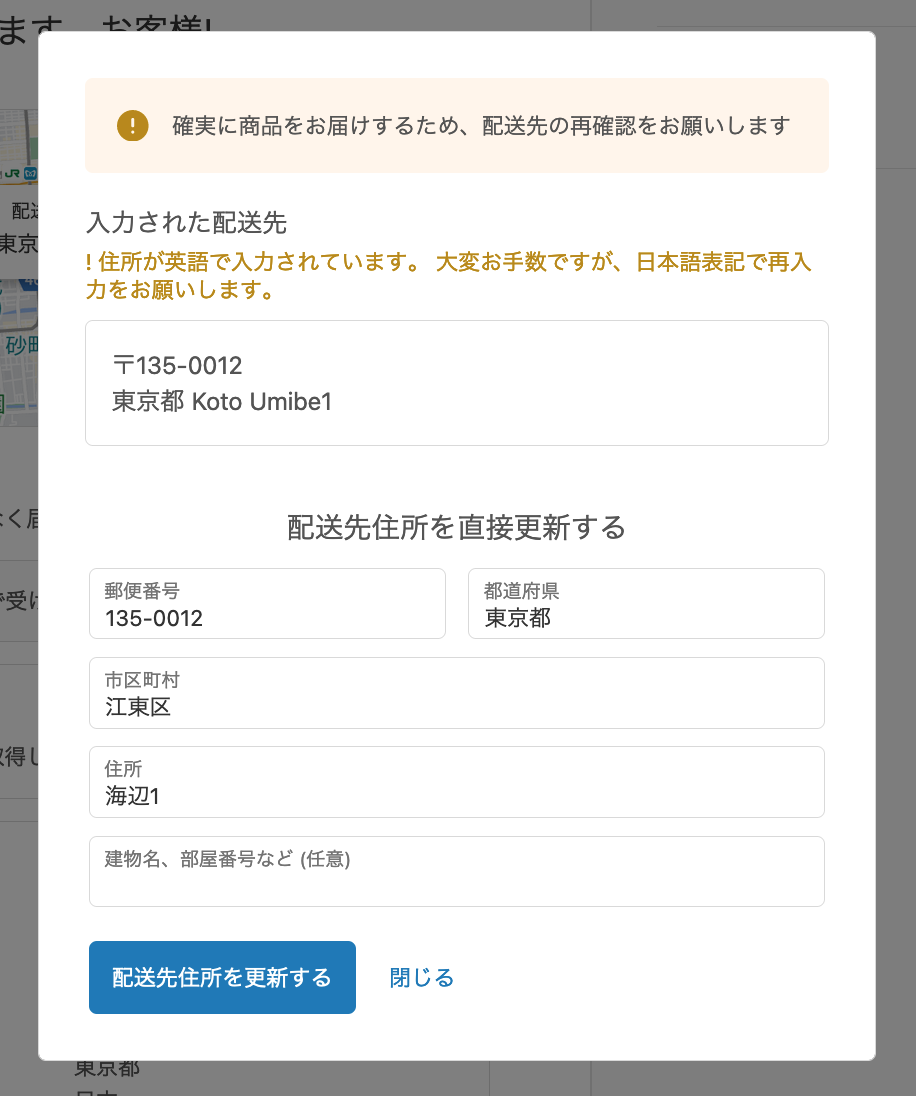Click the Tokyo Metro icon on map
This screenshot has width=916, height=1096.
tap(30, 173)
